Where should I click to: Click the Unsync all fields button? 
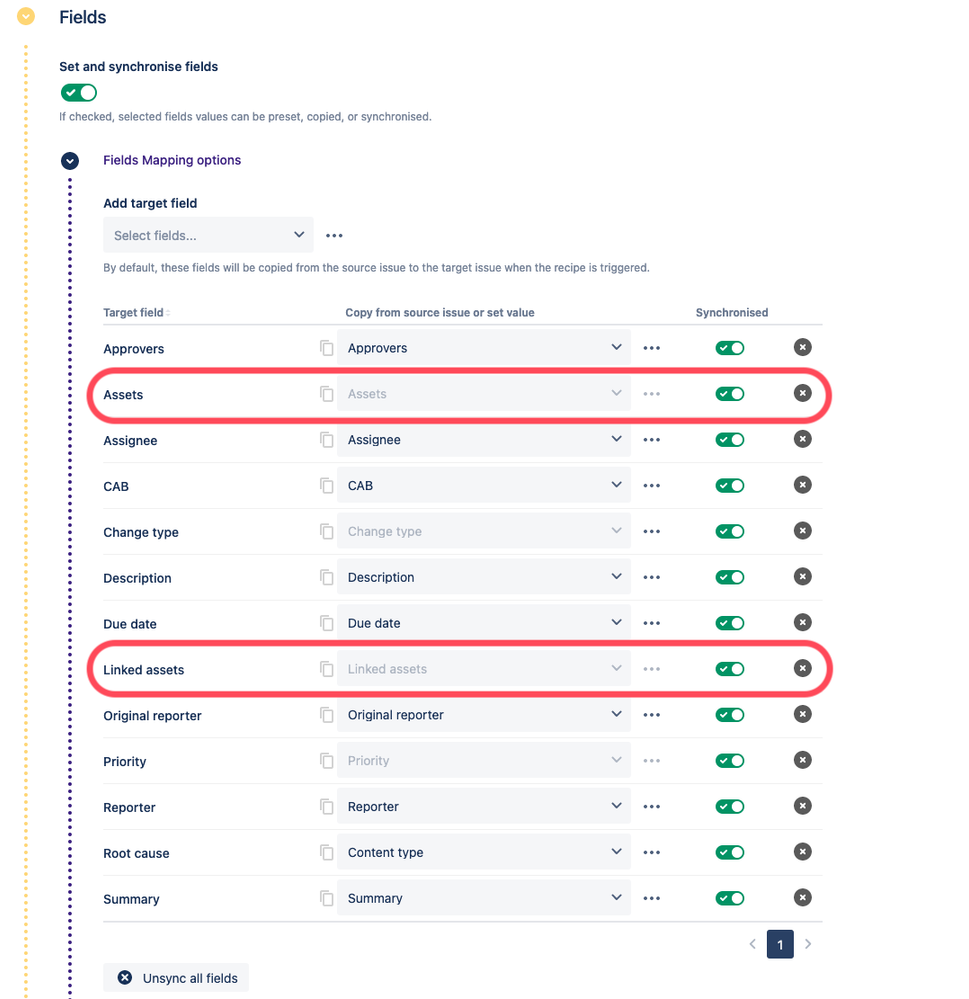click(176, 977)
